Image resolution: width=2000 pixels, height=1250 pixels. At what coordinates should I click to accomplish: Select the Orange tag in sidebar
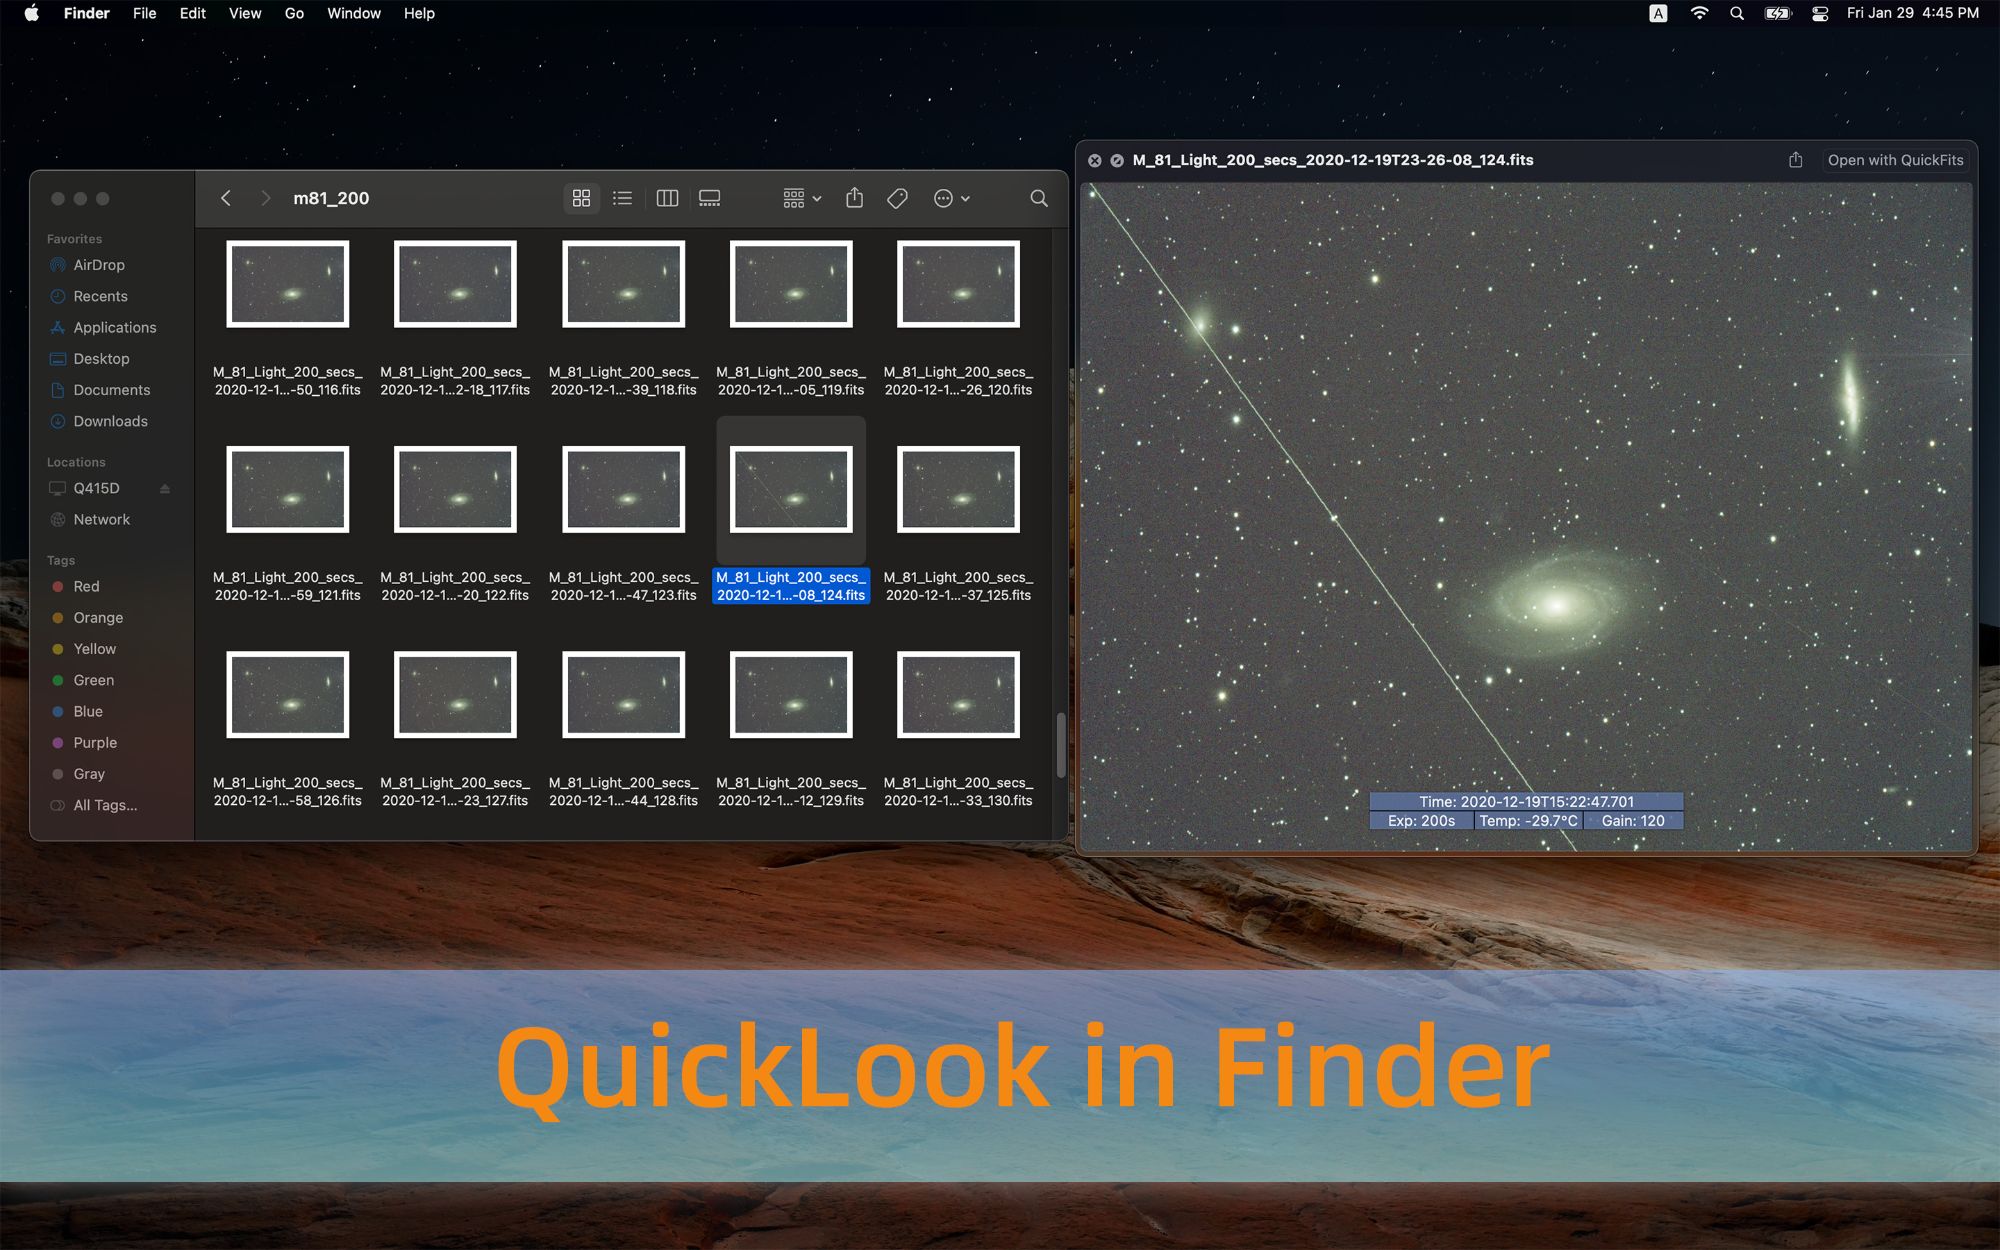(98, 617)
